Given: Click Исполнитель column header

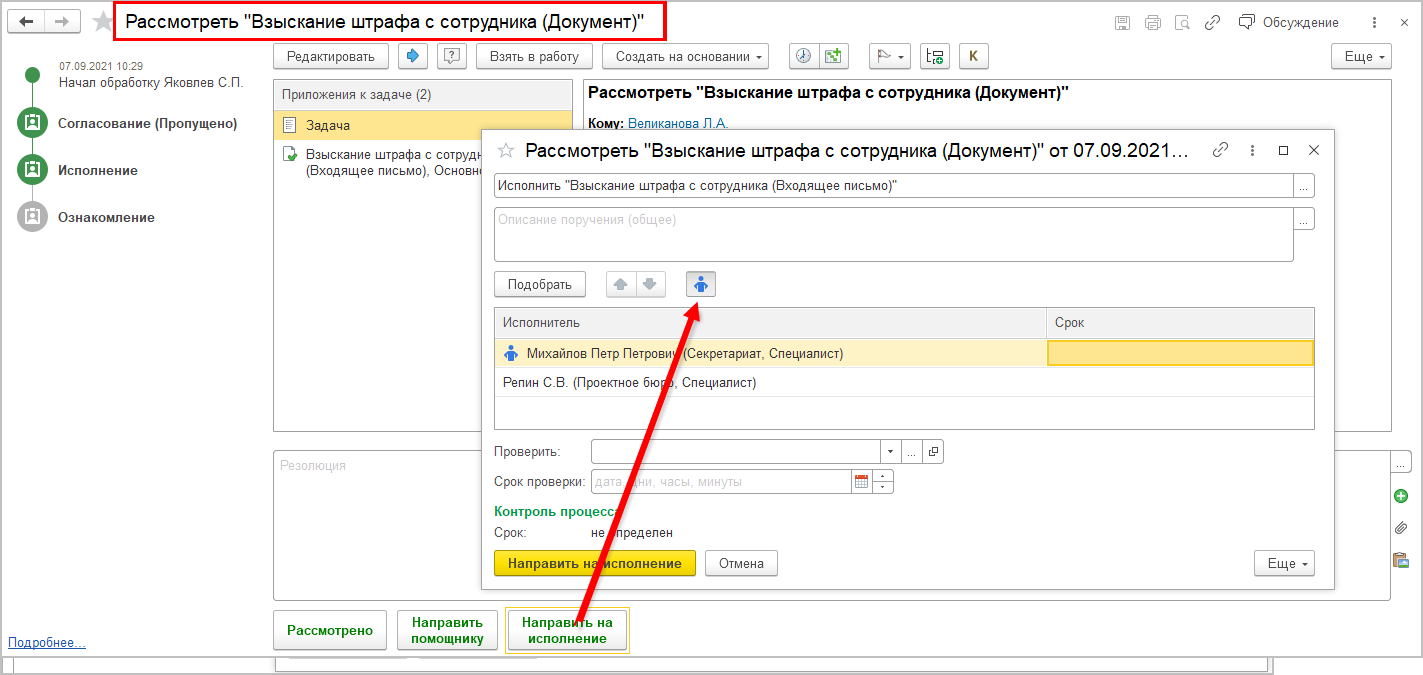Looking at the screenshot, I should [770, 323].
